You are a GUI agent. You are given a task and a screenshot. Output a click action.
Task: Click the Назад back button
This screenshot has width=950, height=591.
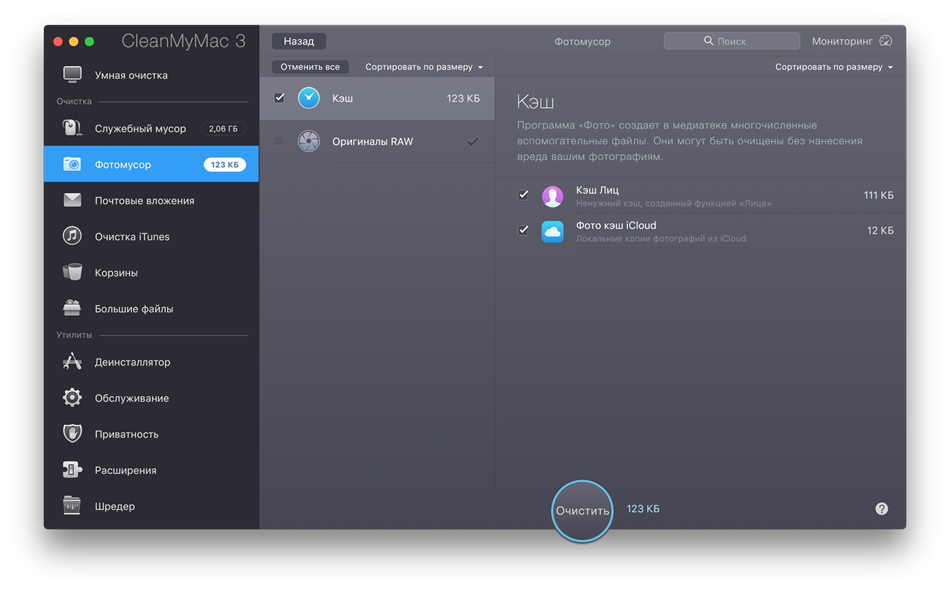(299, 41)
